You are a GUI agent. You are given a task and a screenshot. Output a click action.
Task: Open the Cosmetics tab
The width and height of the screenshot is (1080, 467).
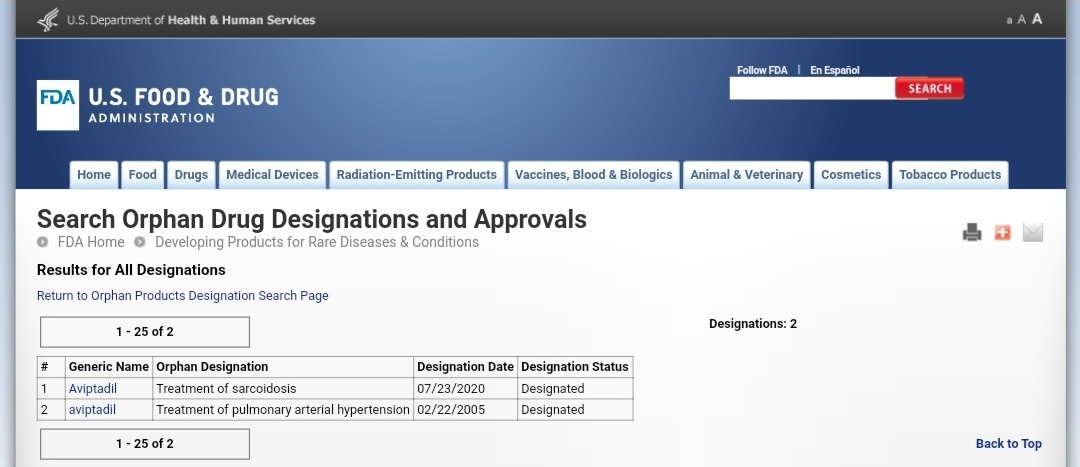(851, 175)
